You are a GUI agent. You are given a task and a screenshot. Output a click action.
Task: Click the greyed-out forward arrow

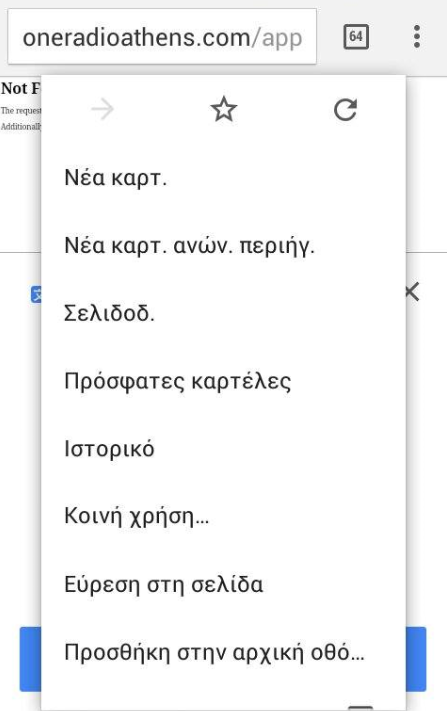[102, 109]
